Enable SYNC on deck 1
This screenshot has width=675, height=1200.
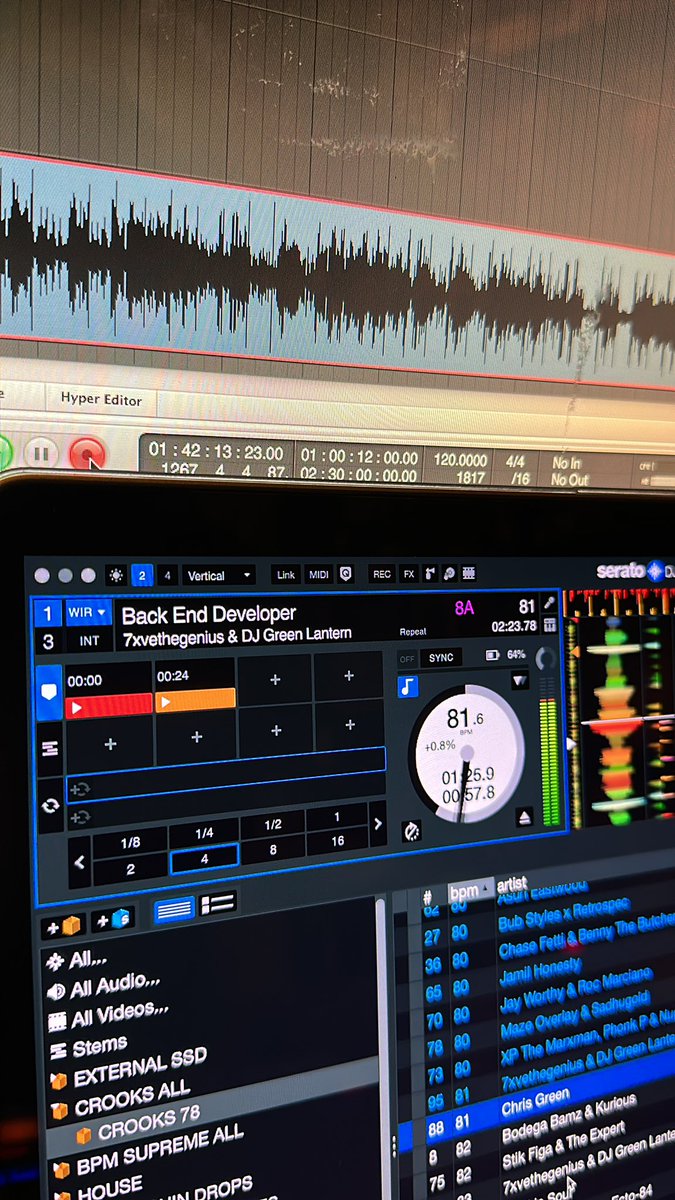[x=441, y=657]
